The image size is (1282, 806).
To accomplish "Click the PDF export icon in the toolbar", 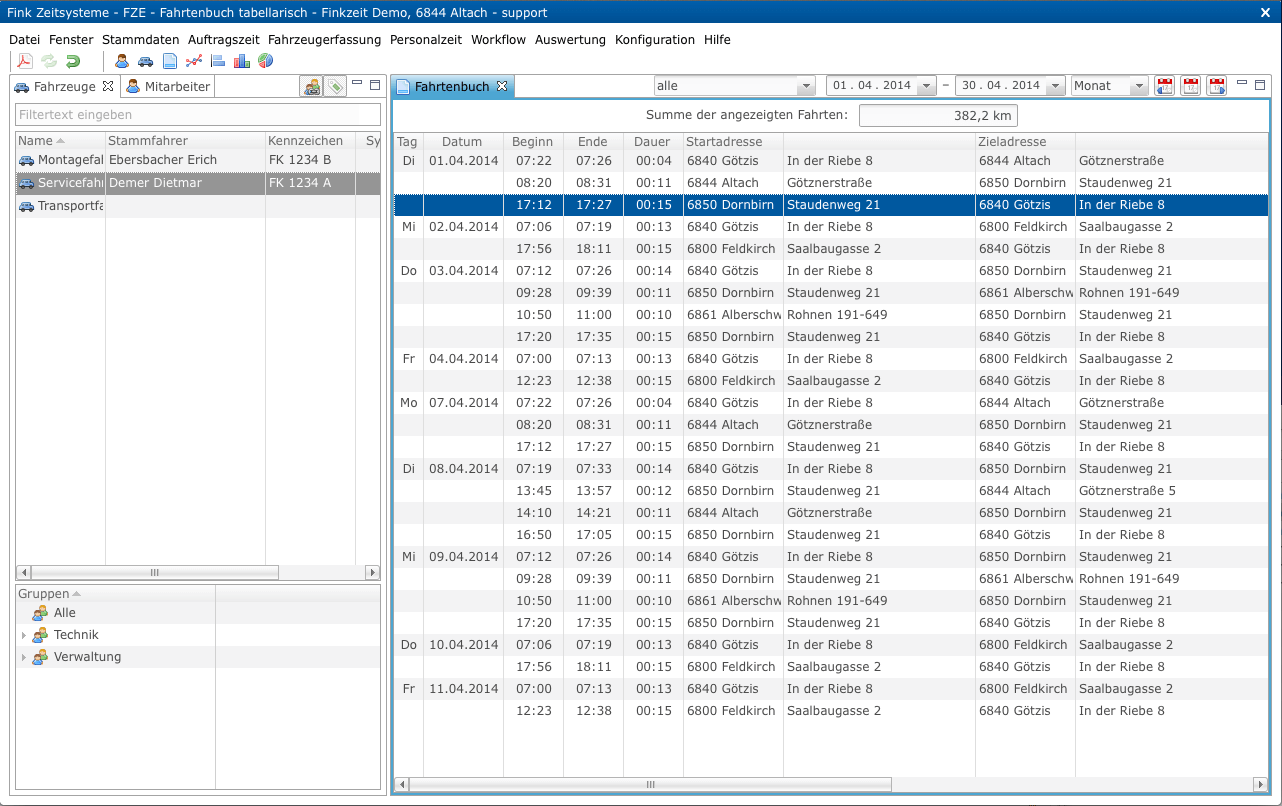I will pyautogui.click(x=25, y=61).
